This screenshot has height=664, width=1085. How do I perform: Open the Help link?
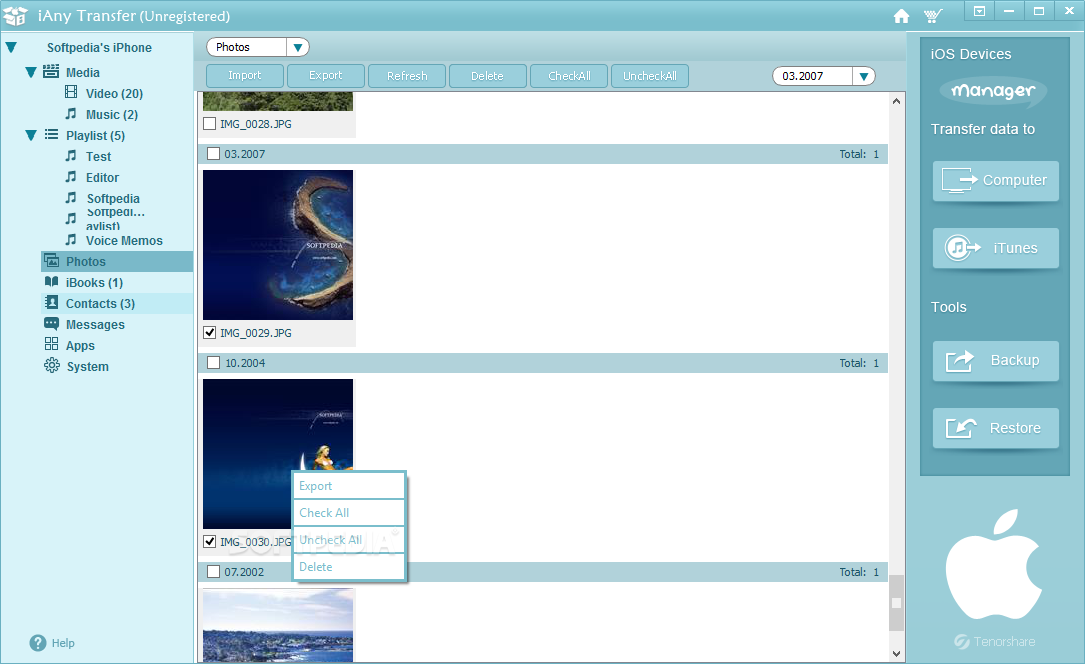[x=62, y=643]
